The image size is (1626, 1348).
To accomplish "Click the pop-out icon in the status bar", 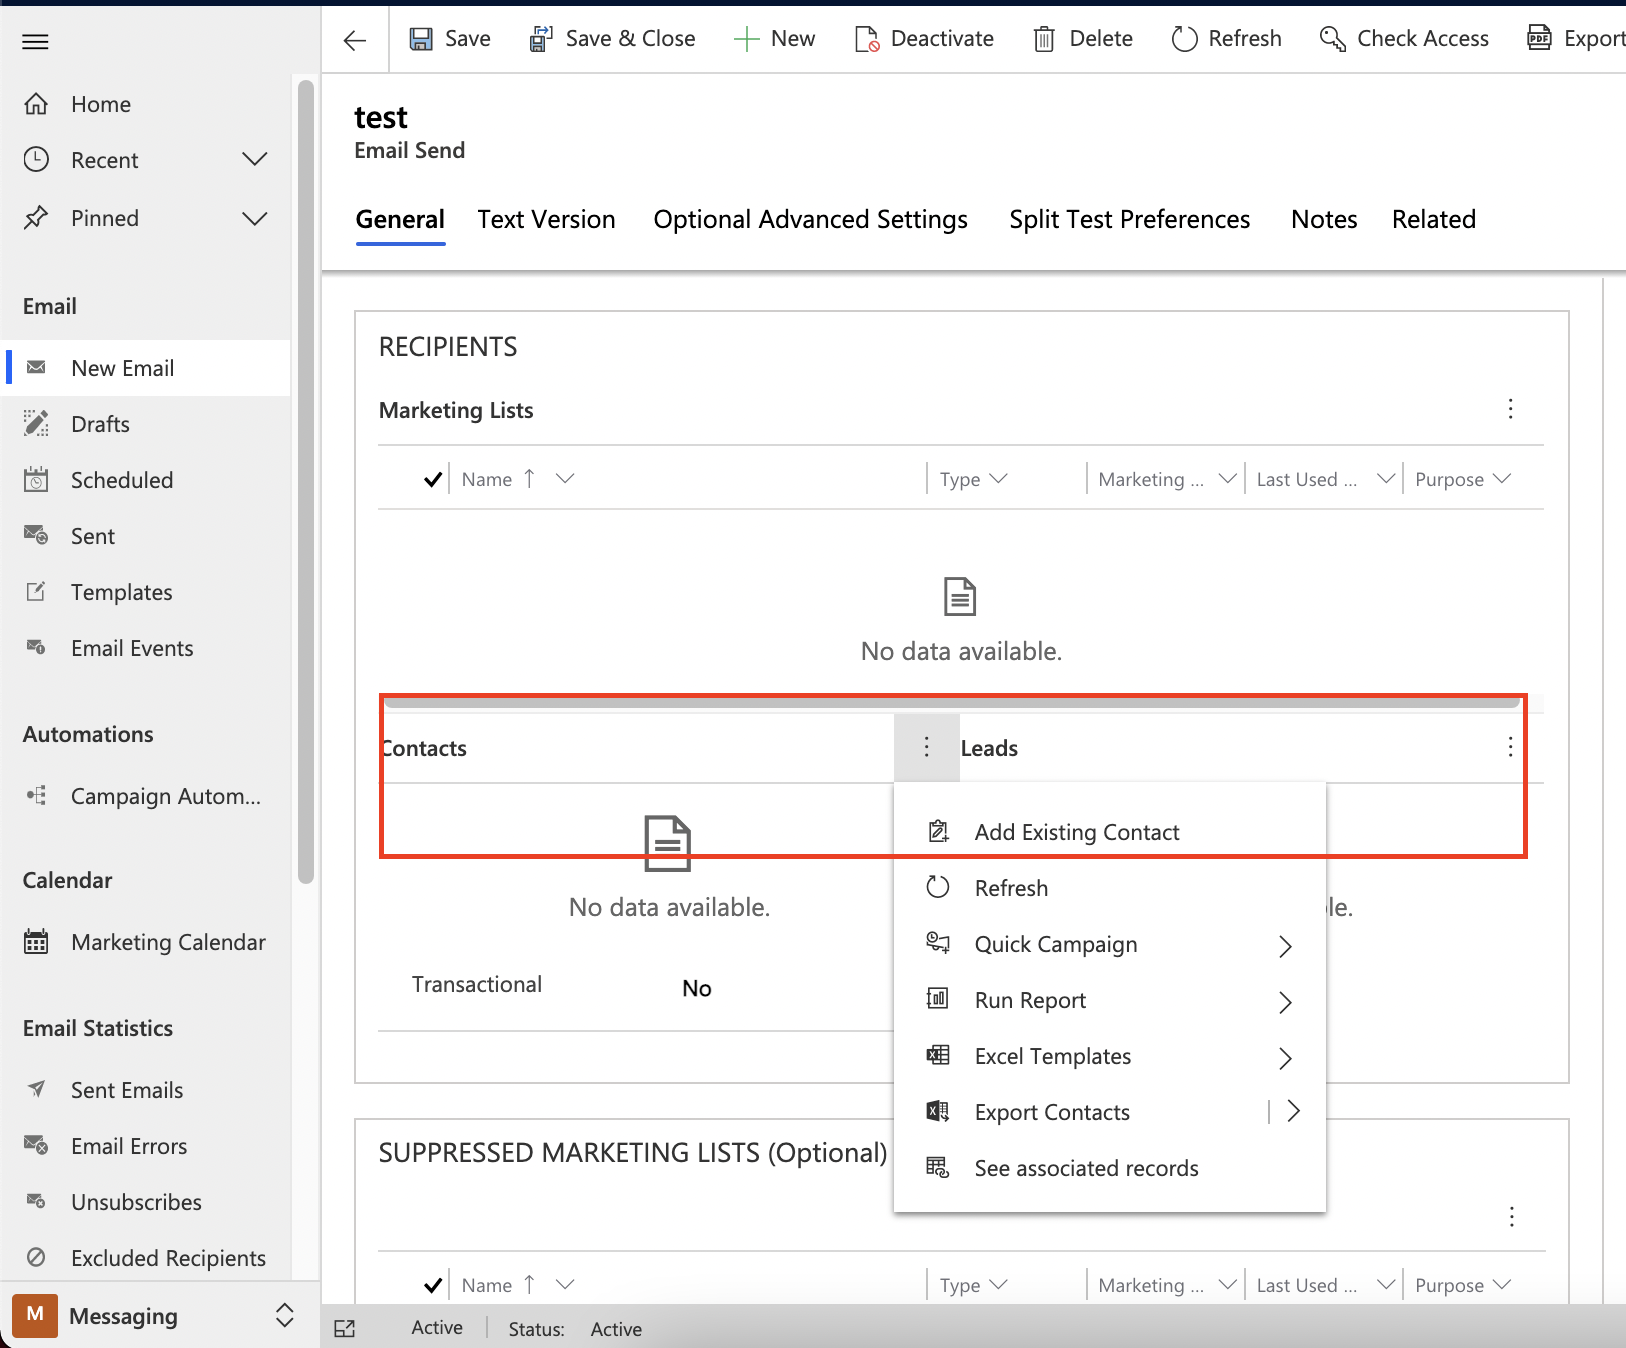I will [x=345, y=1329].
